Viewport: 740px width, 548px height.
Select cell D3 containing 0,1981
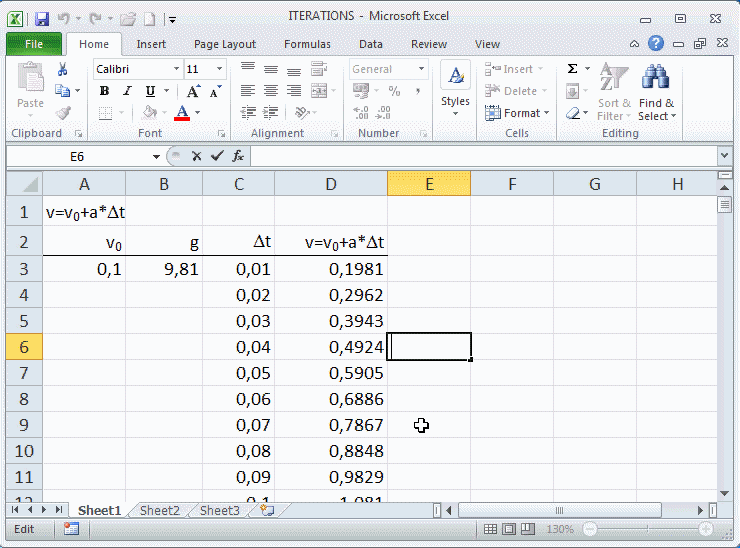pos(331,268)
